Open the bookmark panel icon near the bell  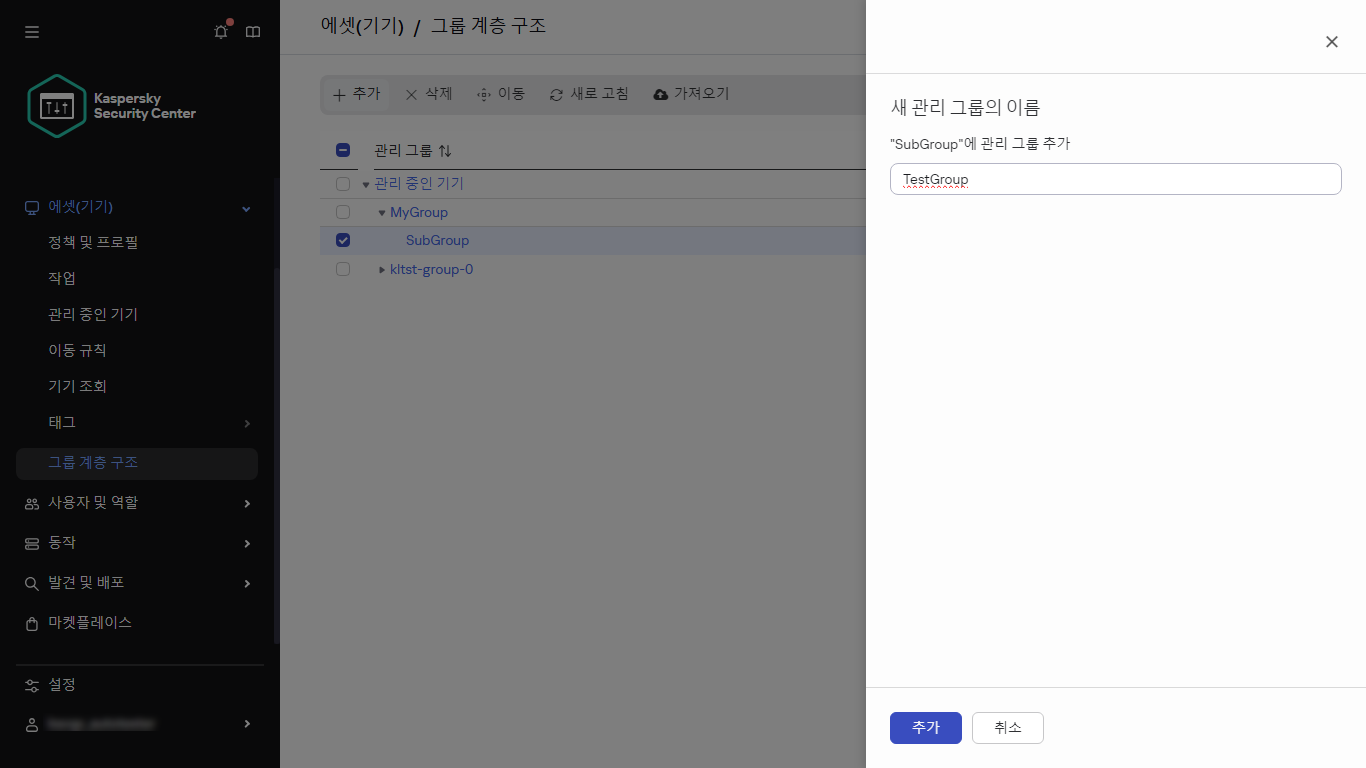pyautogui.click(x=252, y=31)
